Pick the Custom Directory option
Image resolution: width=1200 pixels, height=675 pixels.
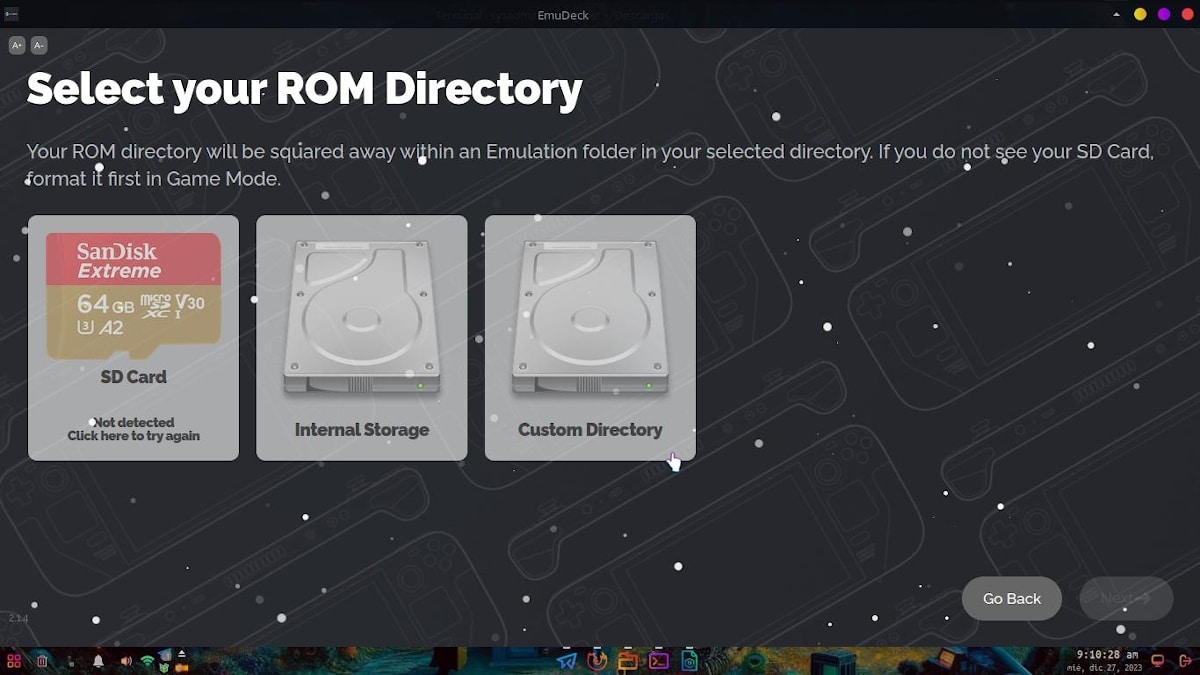[590, 337]
